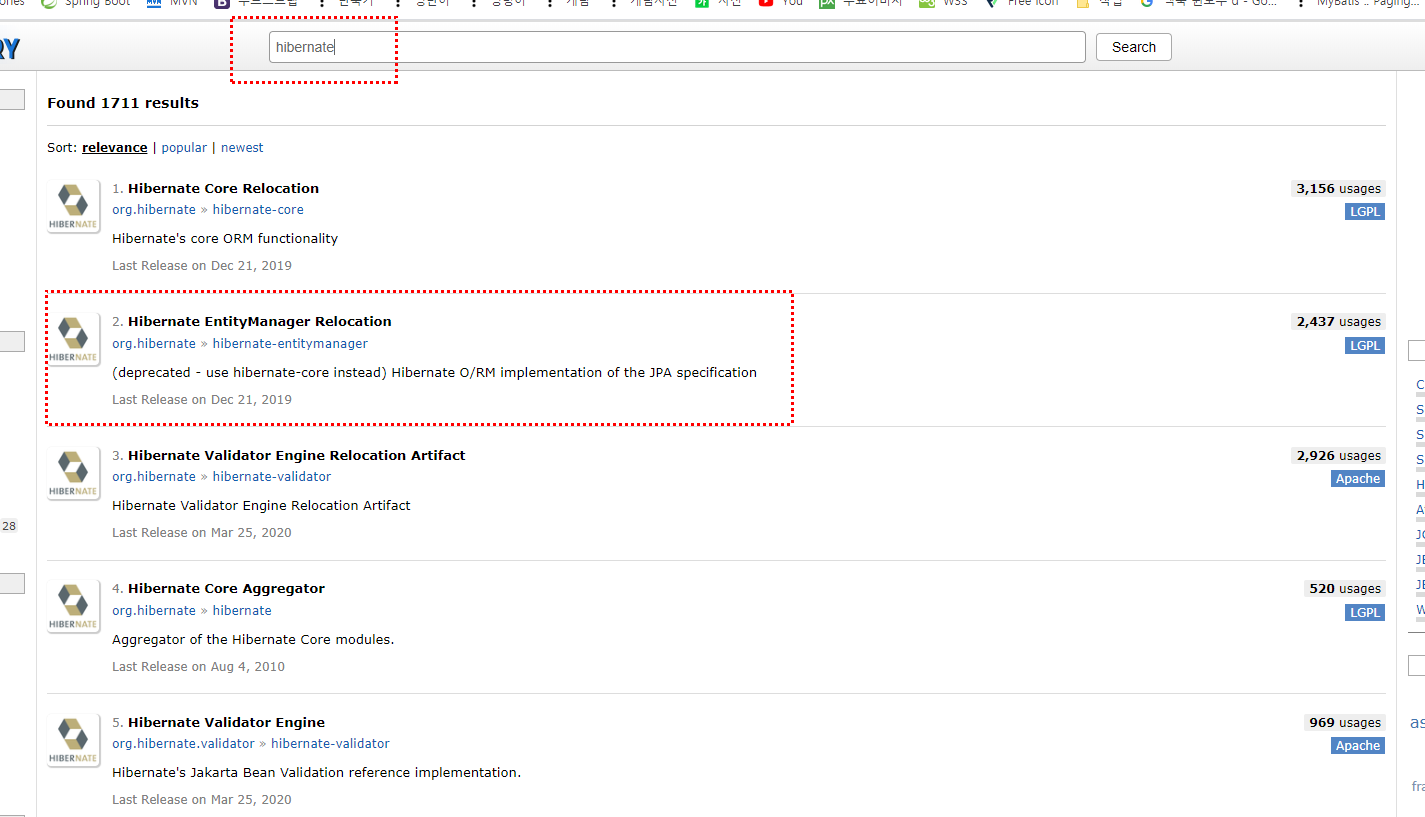
Task: Click org.hibernate group link of Hibernate Core Relocation
Action: (x=154, y=210)
